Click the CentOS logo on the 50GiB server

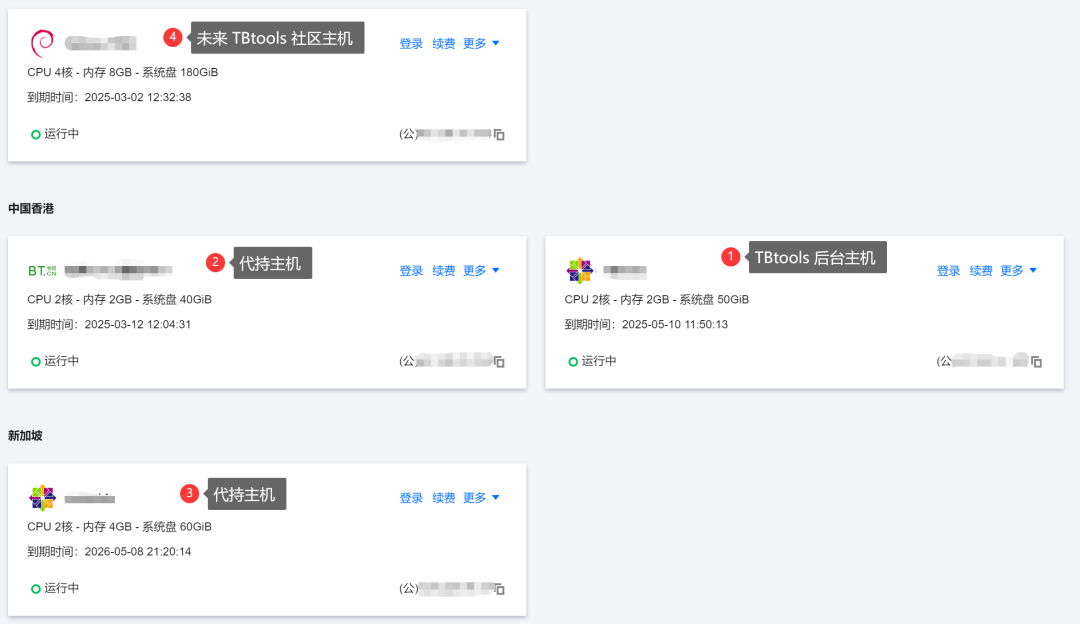579,270
